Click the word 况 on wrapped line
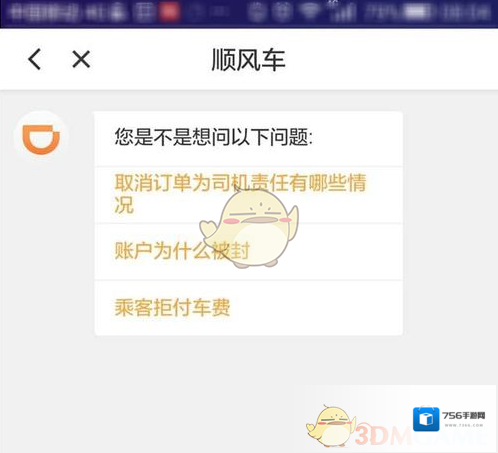This screenshot has width=498, height=453. click(124, 205)
